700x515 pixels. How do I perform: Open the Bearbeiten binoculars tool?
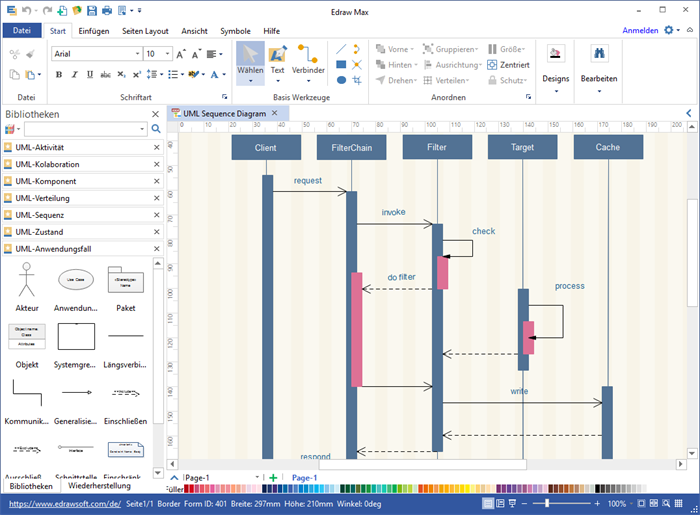(599, 62)
